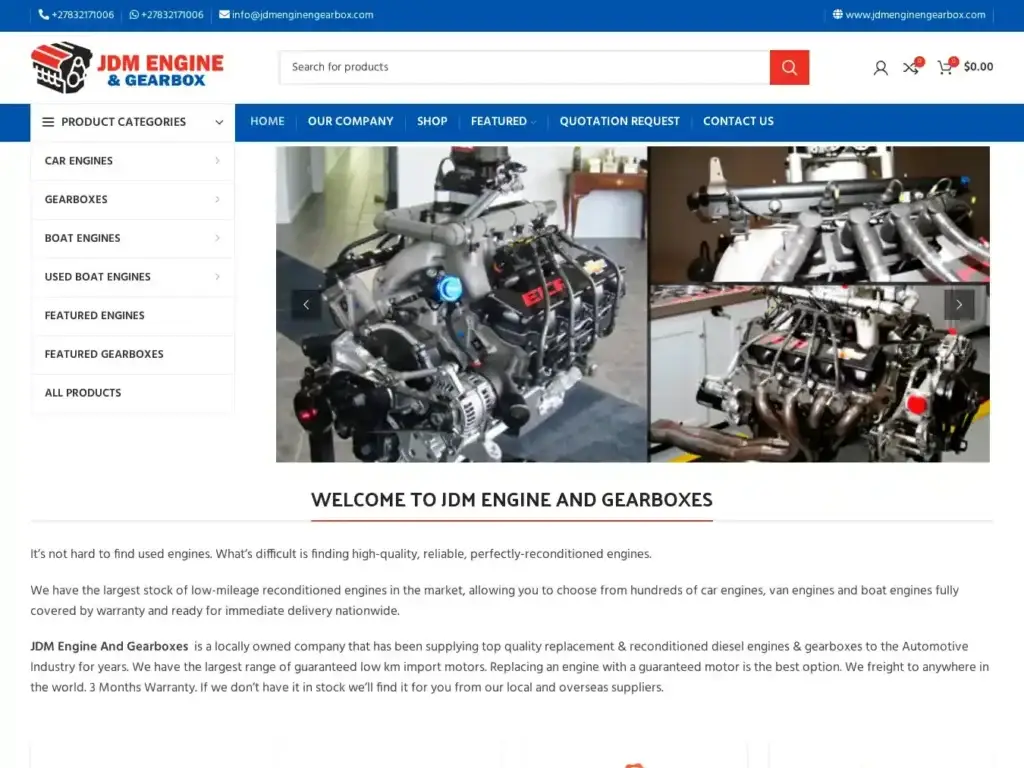The height and width of the screenshot is (768, 1024).
Task: Click the orange search magnifier button
Action: tap(789, 67)
